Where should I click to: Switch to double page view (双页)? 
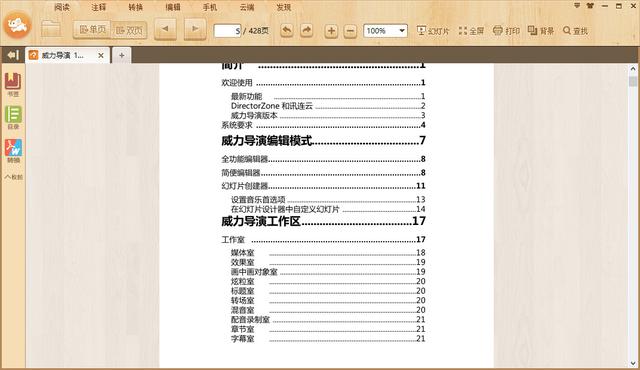pos(129,30)
